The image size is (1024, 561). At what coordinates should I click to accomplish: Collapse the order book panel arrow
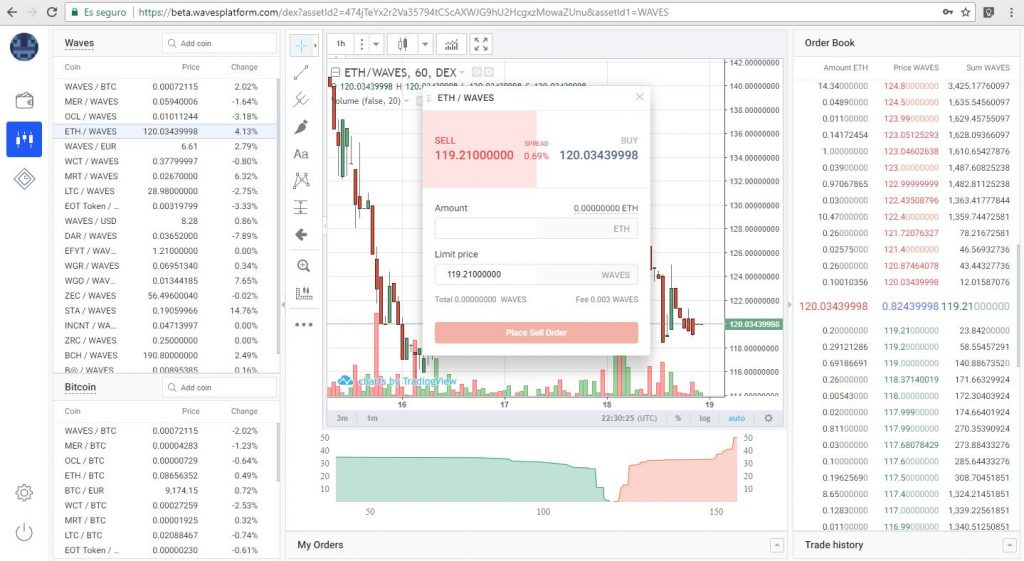[x=790, y=304]
